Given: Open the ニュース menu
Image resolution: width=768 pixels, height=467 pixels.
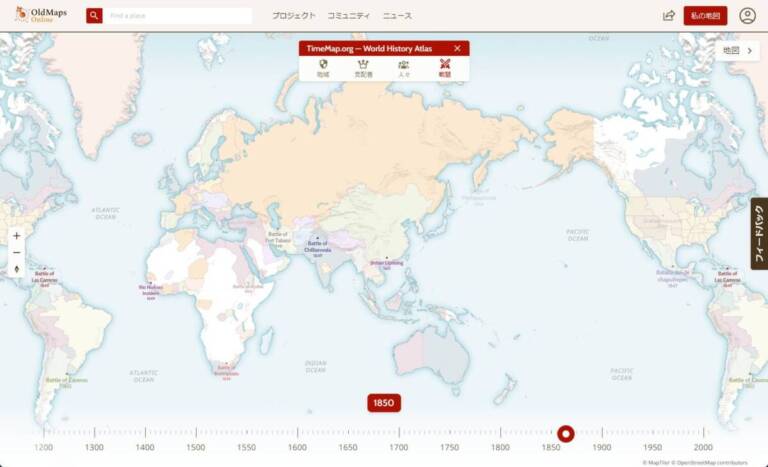Looking at the screenshot, I should coord(397,16).
